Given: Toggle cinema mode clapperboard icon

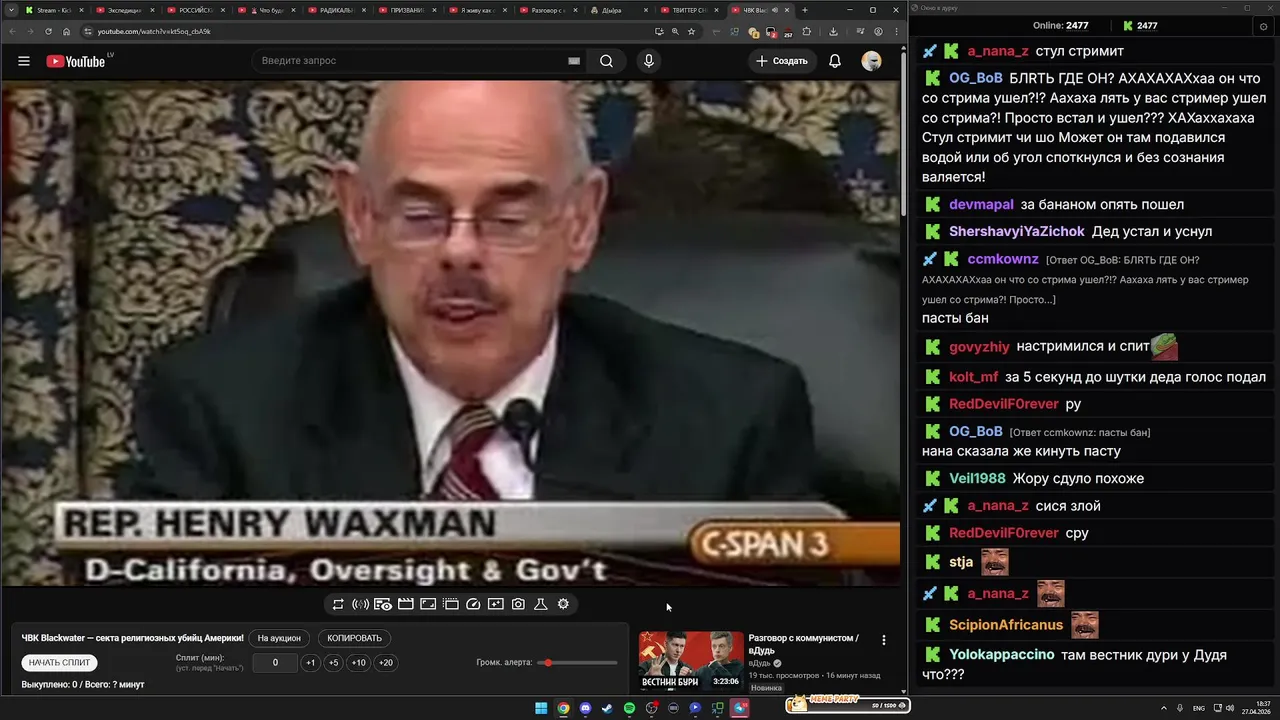Looking at the screenshot, I should pos(406,604).
